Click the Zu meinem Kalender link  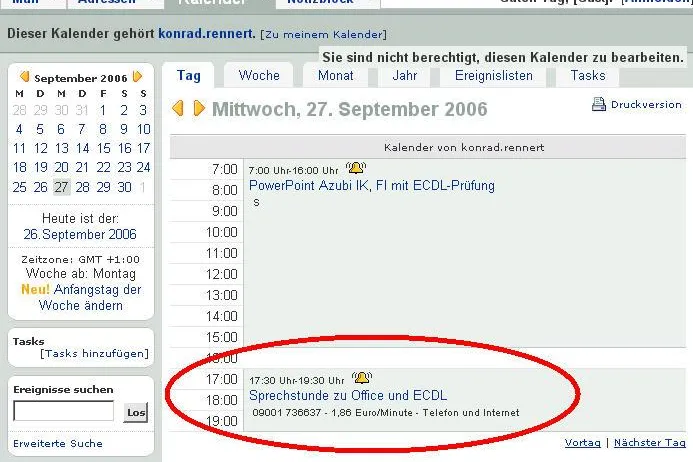coord(324,34)
